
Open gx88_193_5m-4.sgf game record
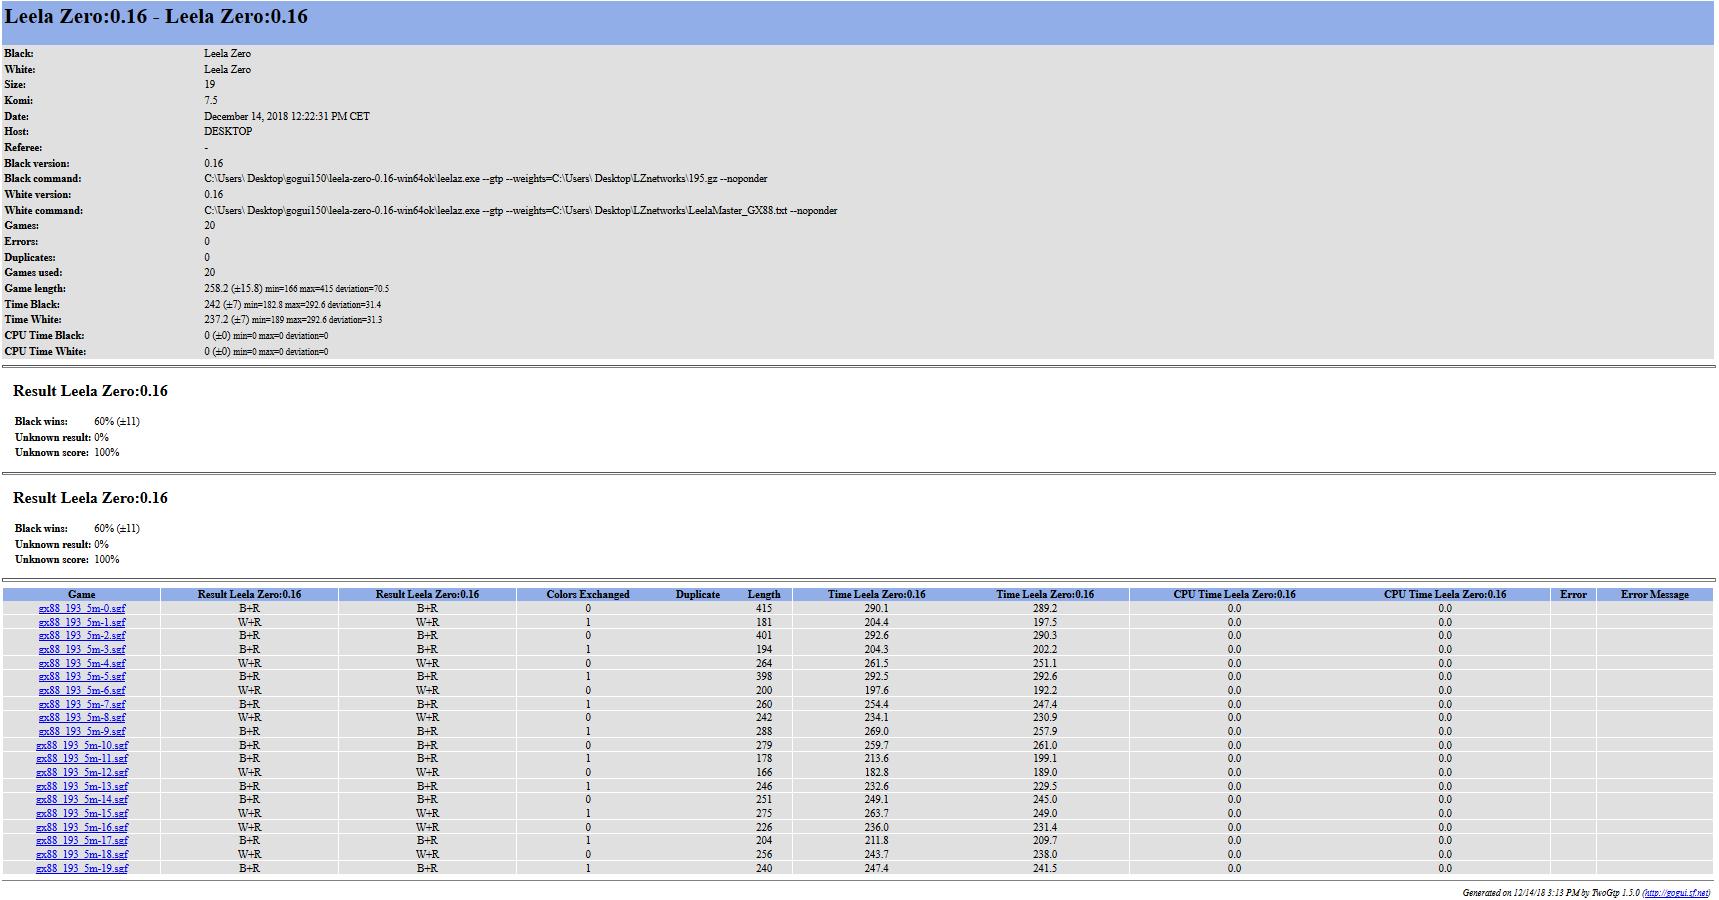pos(82,663)
